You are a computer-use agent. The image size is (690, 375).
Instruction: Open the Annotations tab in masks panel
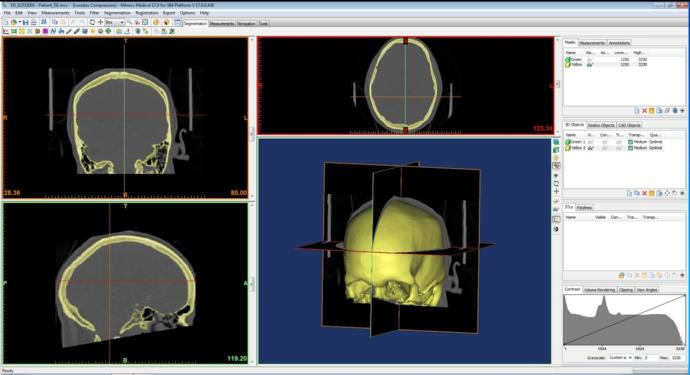pyautogui.click(x=620, y=43)
